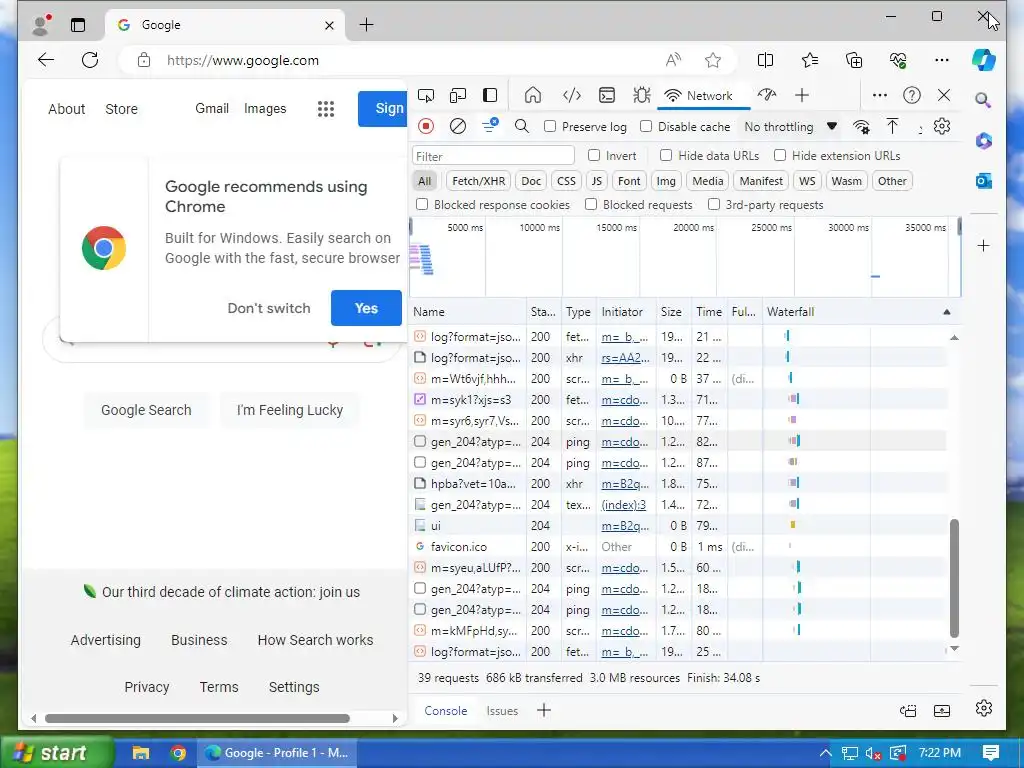The image size is (1024, 768).
Task: Check Blocked response cookies checkbox
Action: (422, 204)
